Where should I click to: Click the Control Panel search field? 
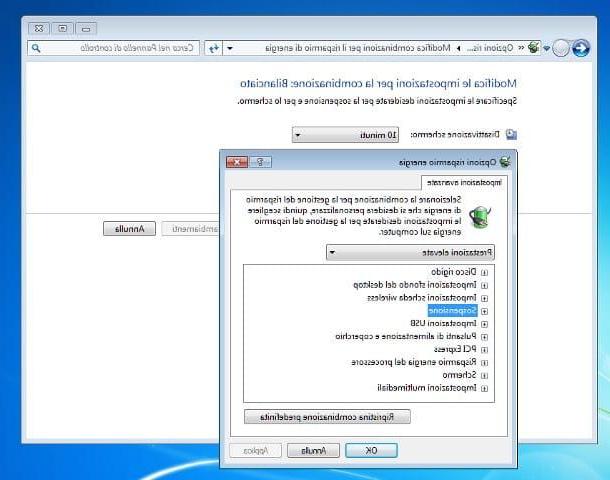tap(113, 48)
